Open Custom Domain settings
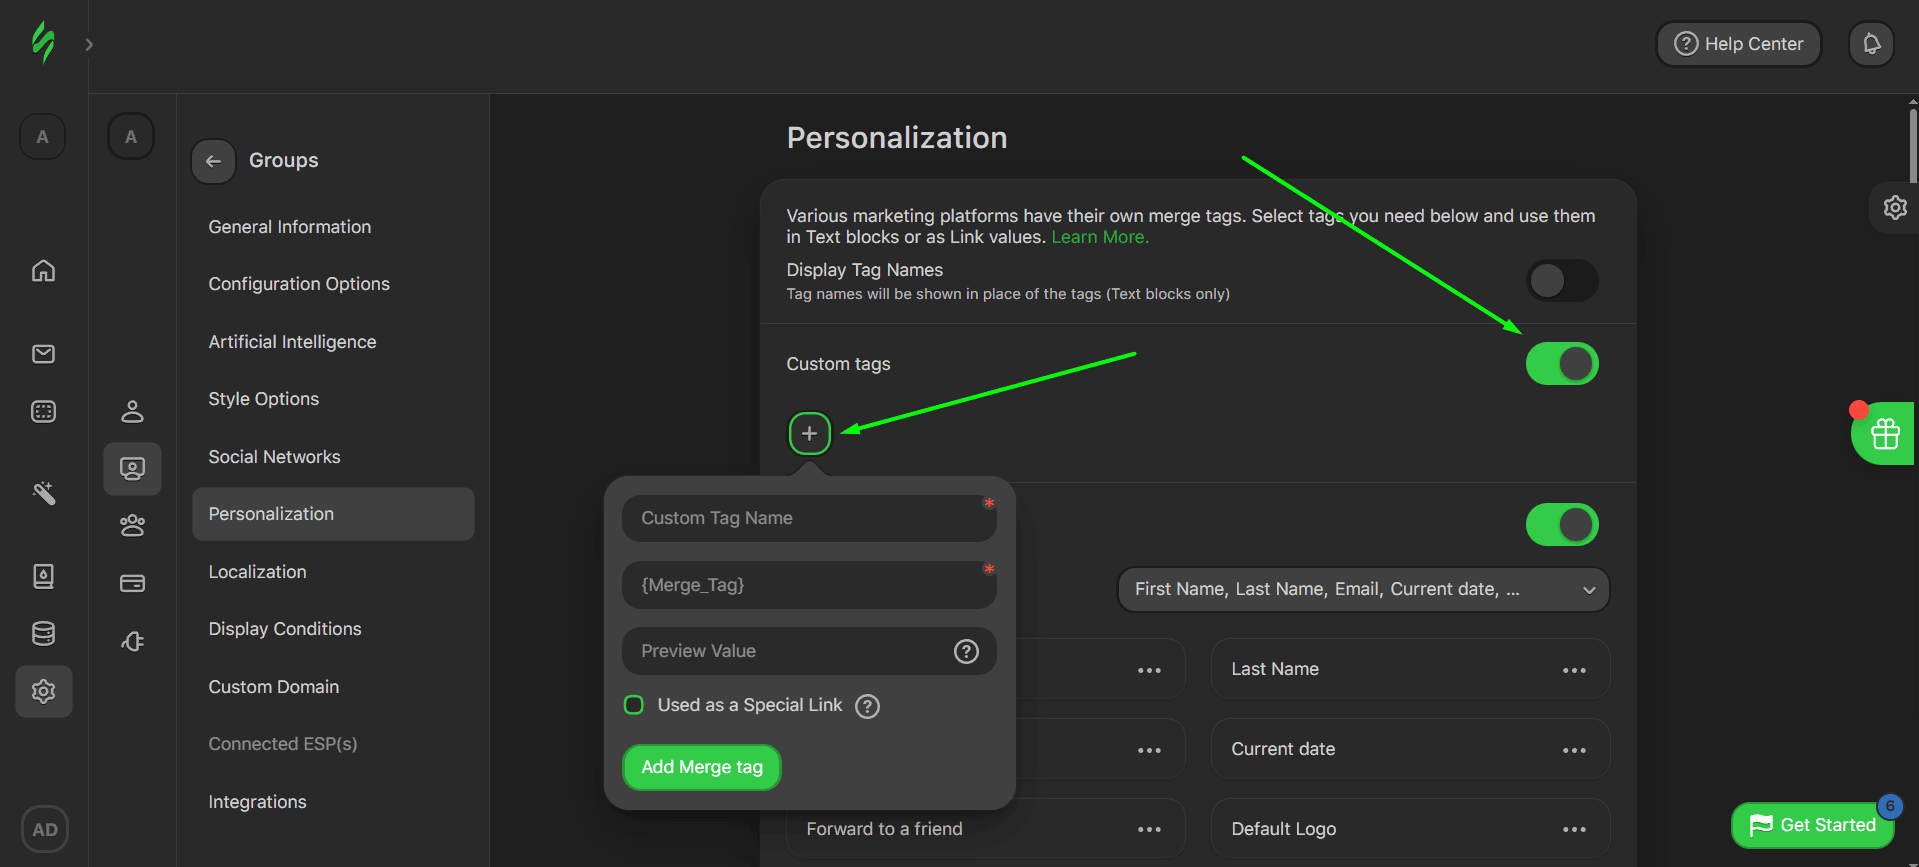The image size is (1919, 867). click(333, 687)
